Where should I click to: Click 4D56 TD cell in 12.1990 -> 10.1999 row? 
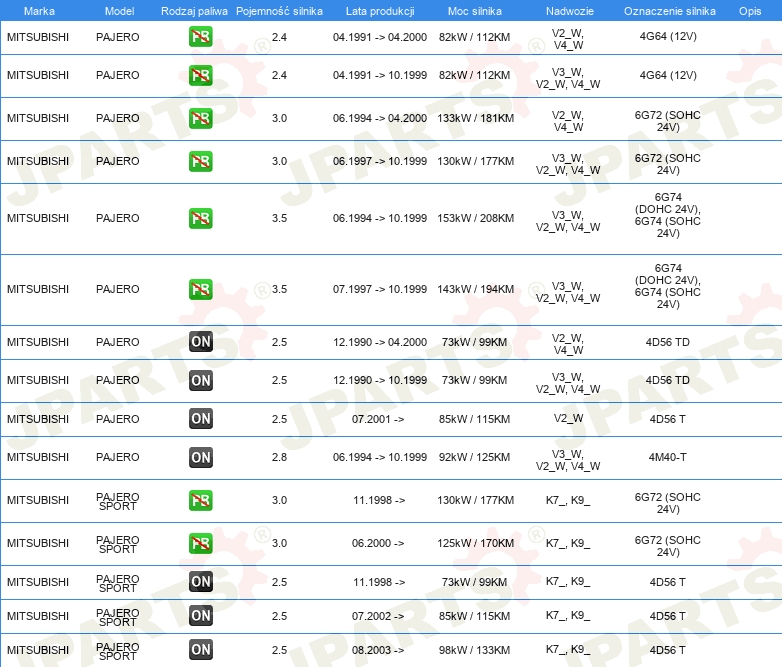[x=668, y=380]
